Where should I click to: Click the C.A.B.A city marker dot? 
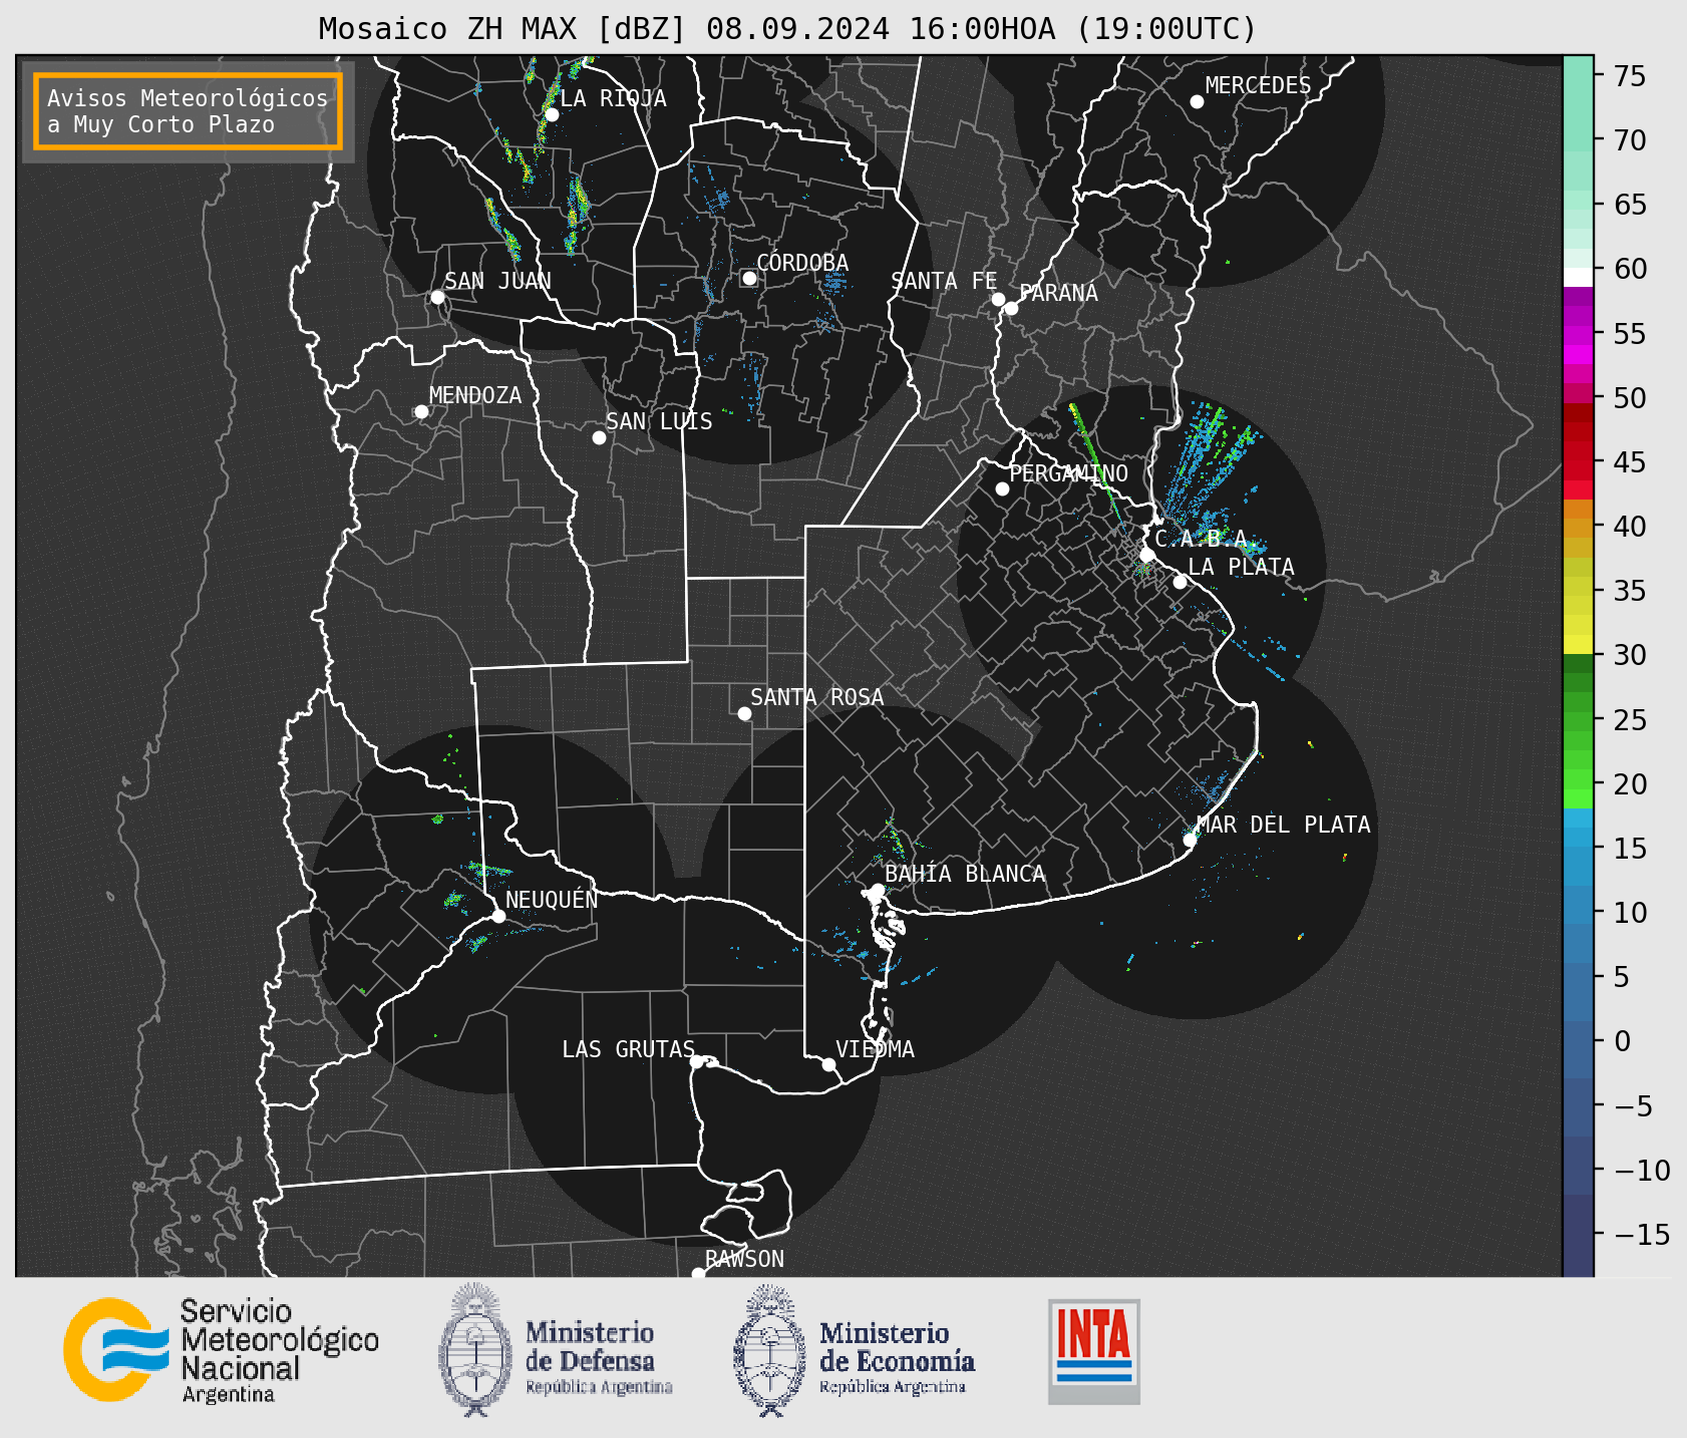[x=1148, y=555]
